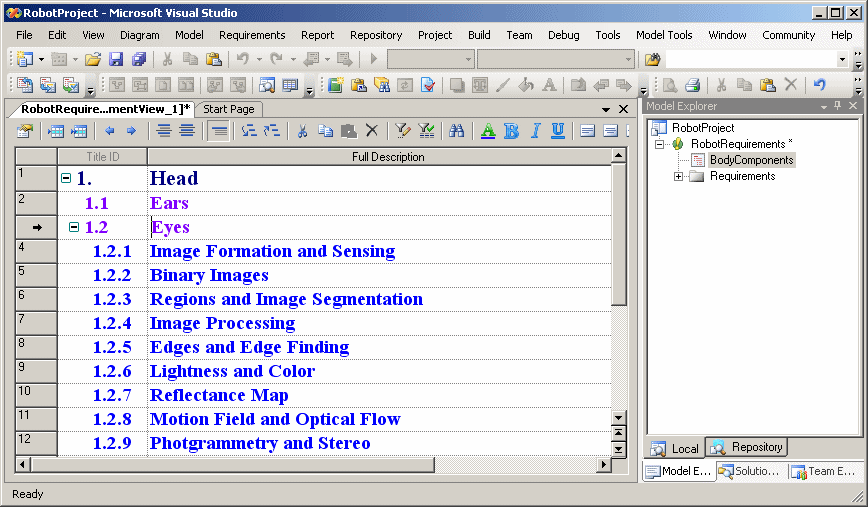868x507 pixels.
Task: Collapse the RobotRequirements tree node
Action: 659,144
